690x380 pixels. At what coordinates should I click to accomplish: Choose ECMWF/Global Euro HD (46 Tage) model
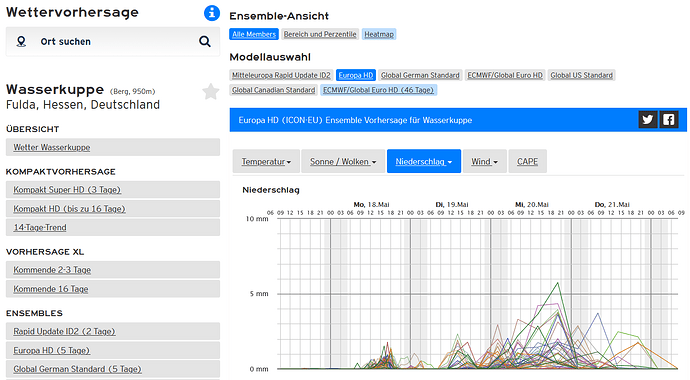(378, 90)
